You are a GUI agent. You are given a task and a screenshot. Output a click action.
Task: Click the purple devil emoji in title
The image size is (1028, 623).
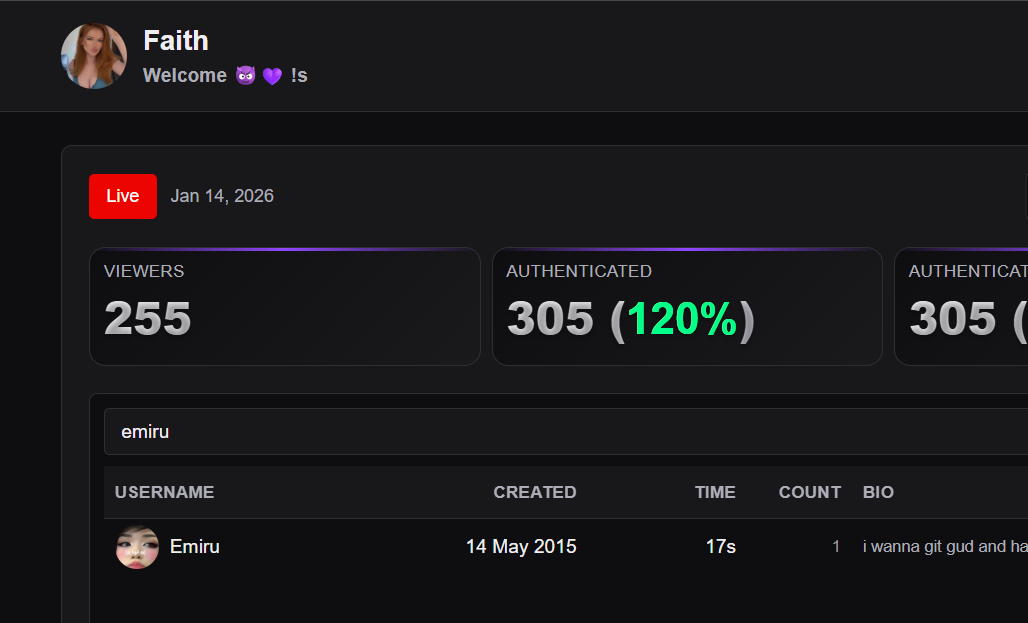(x=246, y=75)
